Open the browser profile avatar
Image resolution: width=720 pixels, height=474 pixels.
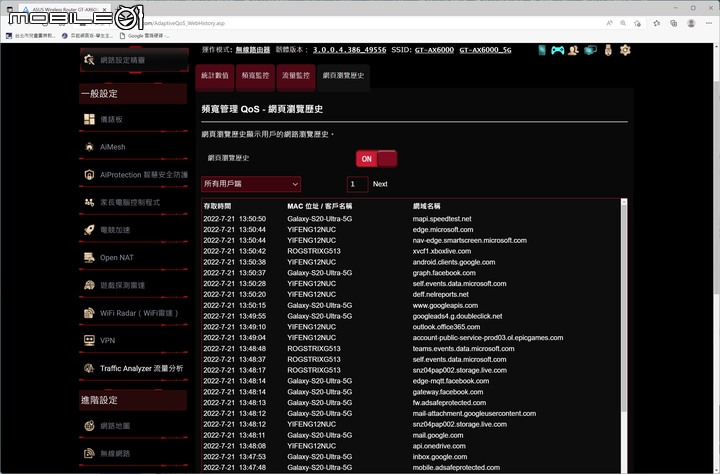[x=691, y=23]
